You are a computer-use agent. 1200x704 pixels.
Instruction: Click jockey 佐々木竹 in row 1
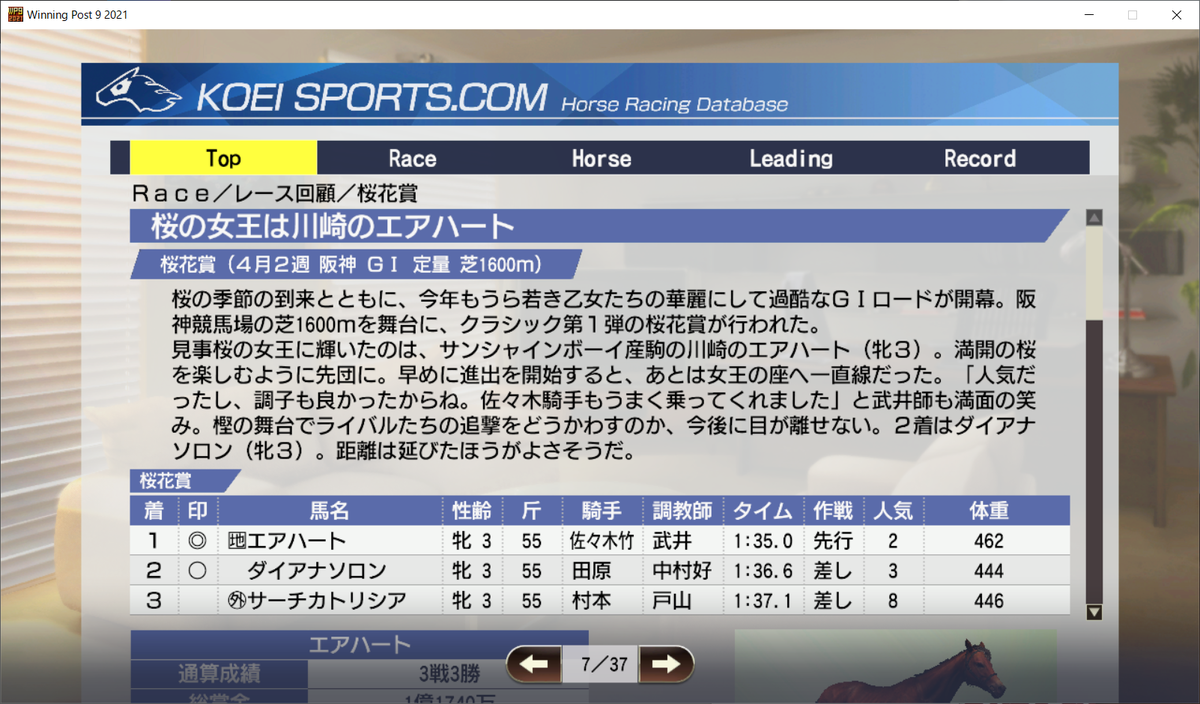click(601, 541)
